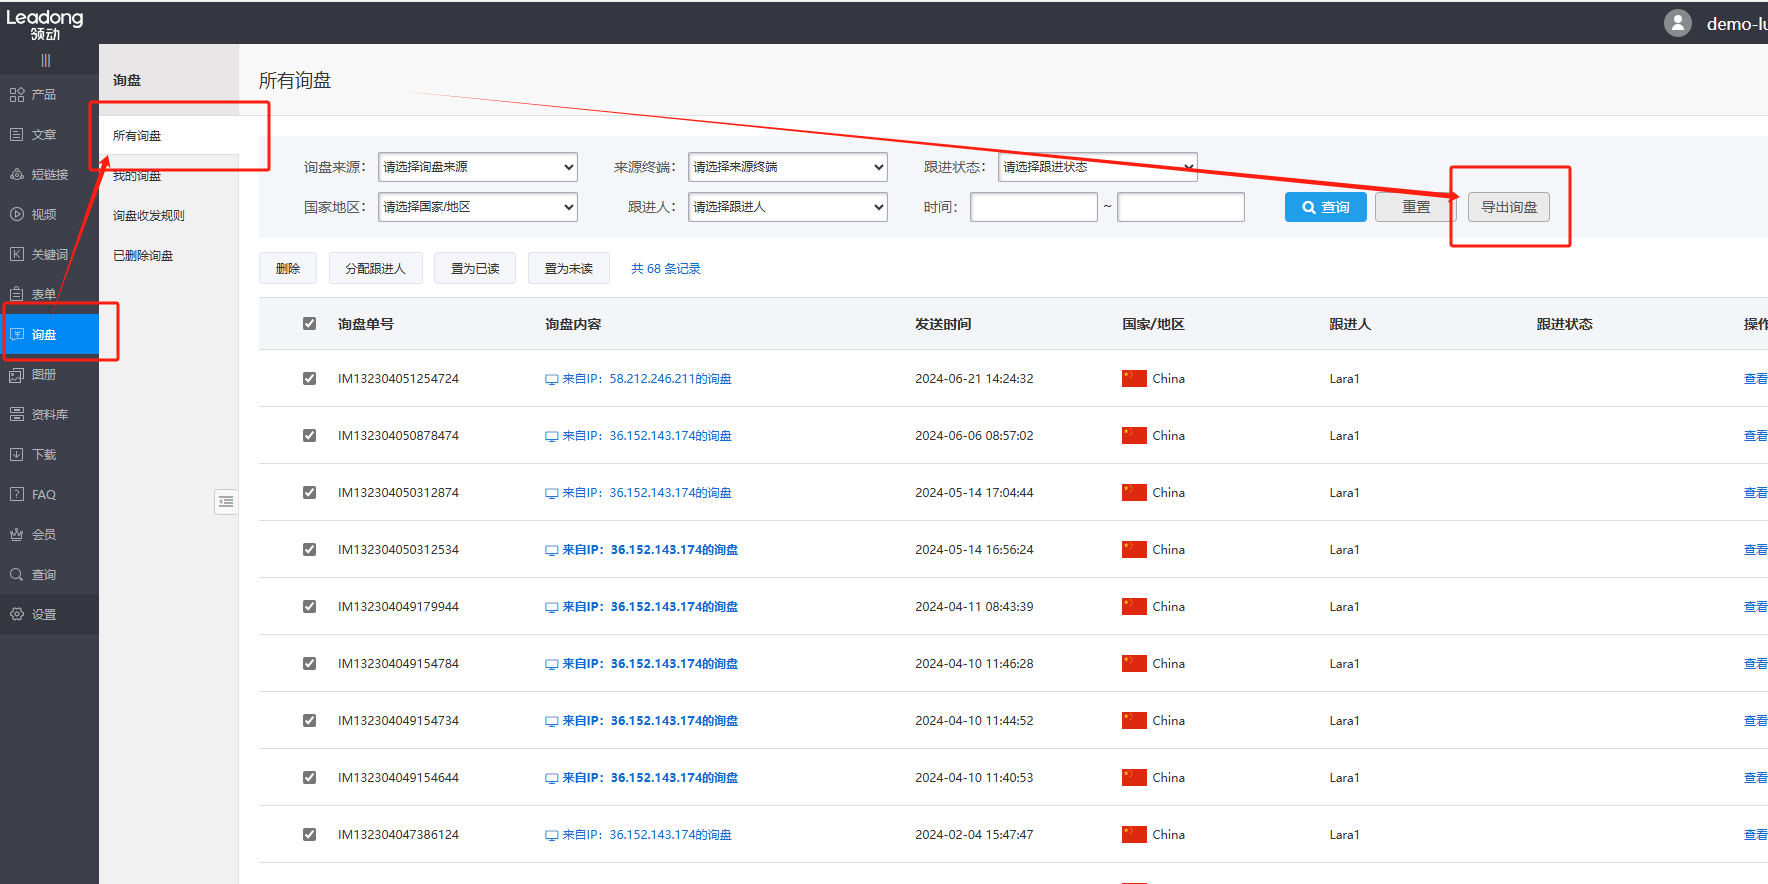Screen dimensions: 1768x884
Task: Open 我的询盘 in the submenu
Action: 137,176
